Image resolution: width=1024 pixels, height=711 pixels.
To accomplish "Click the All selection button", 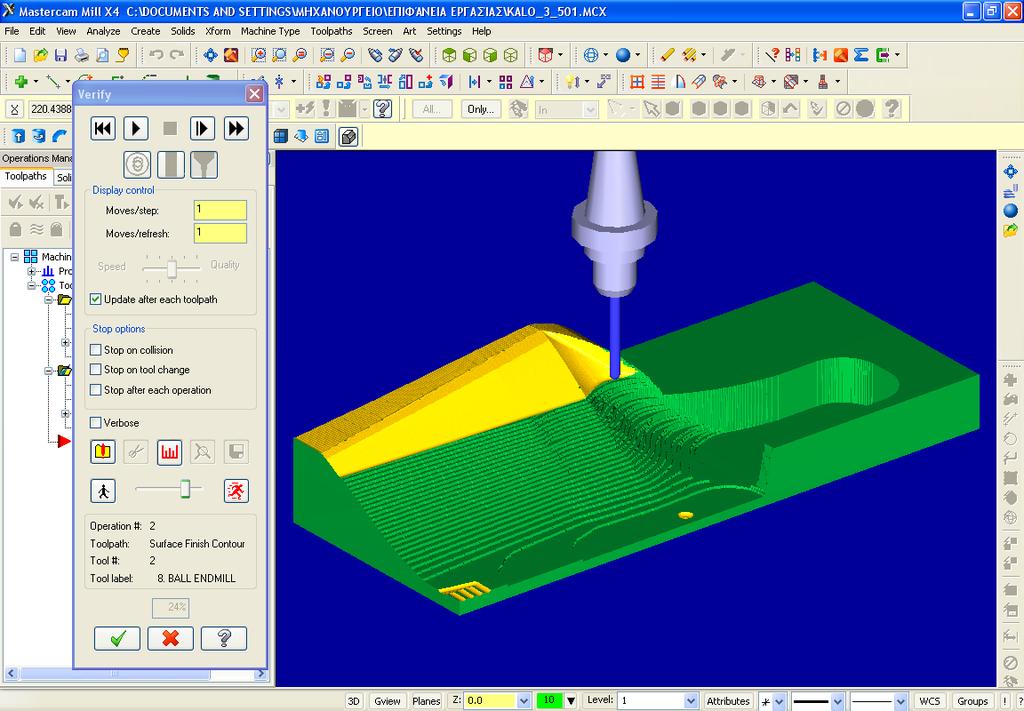I will click(432, 109).
